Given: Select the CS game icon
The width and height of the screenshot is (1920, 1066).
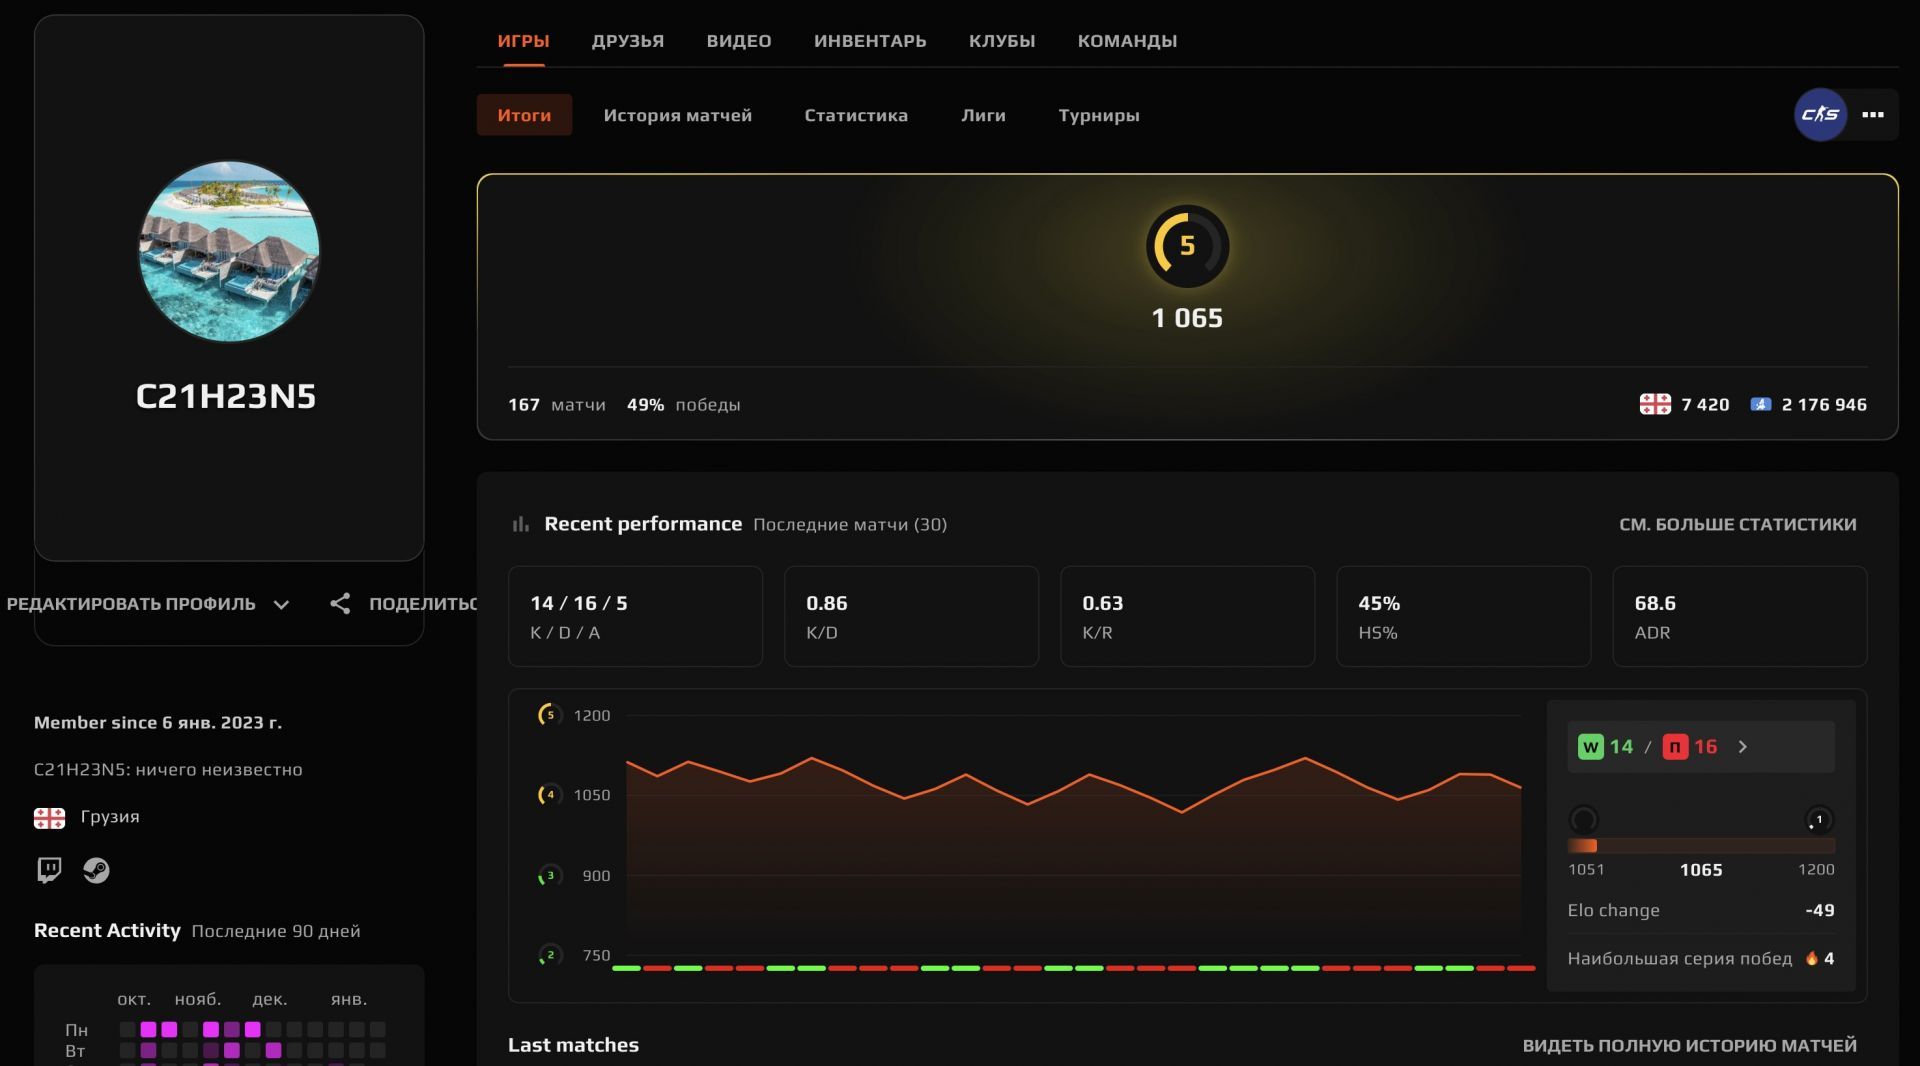Looking at the screenshot, I should tap(1820, 115).
